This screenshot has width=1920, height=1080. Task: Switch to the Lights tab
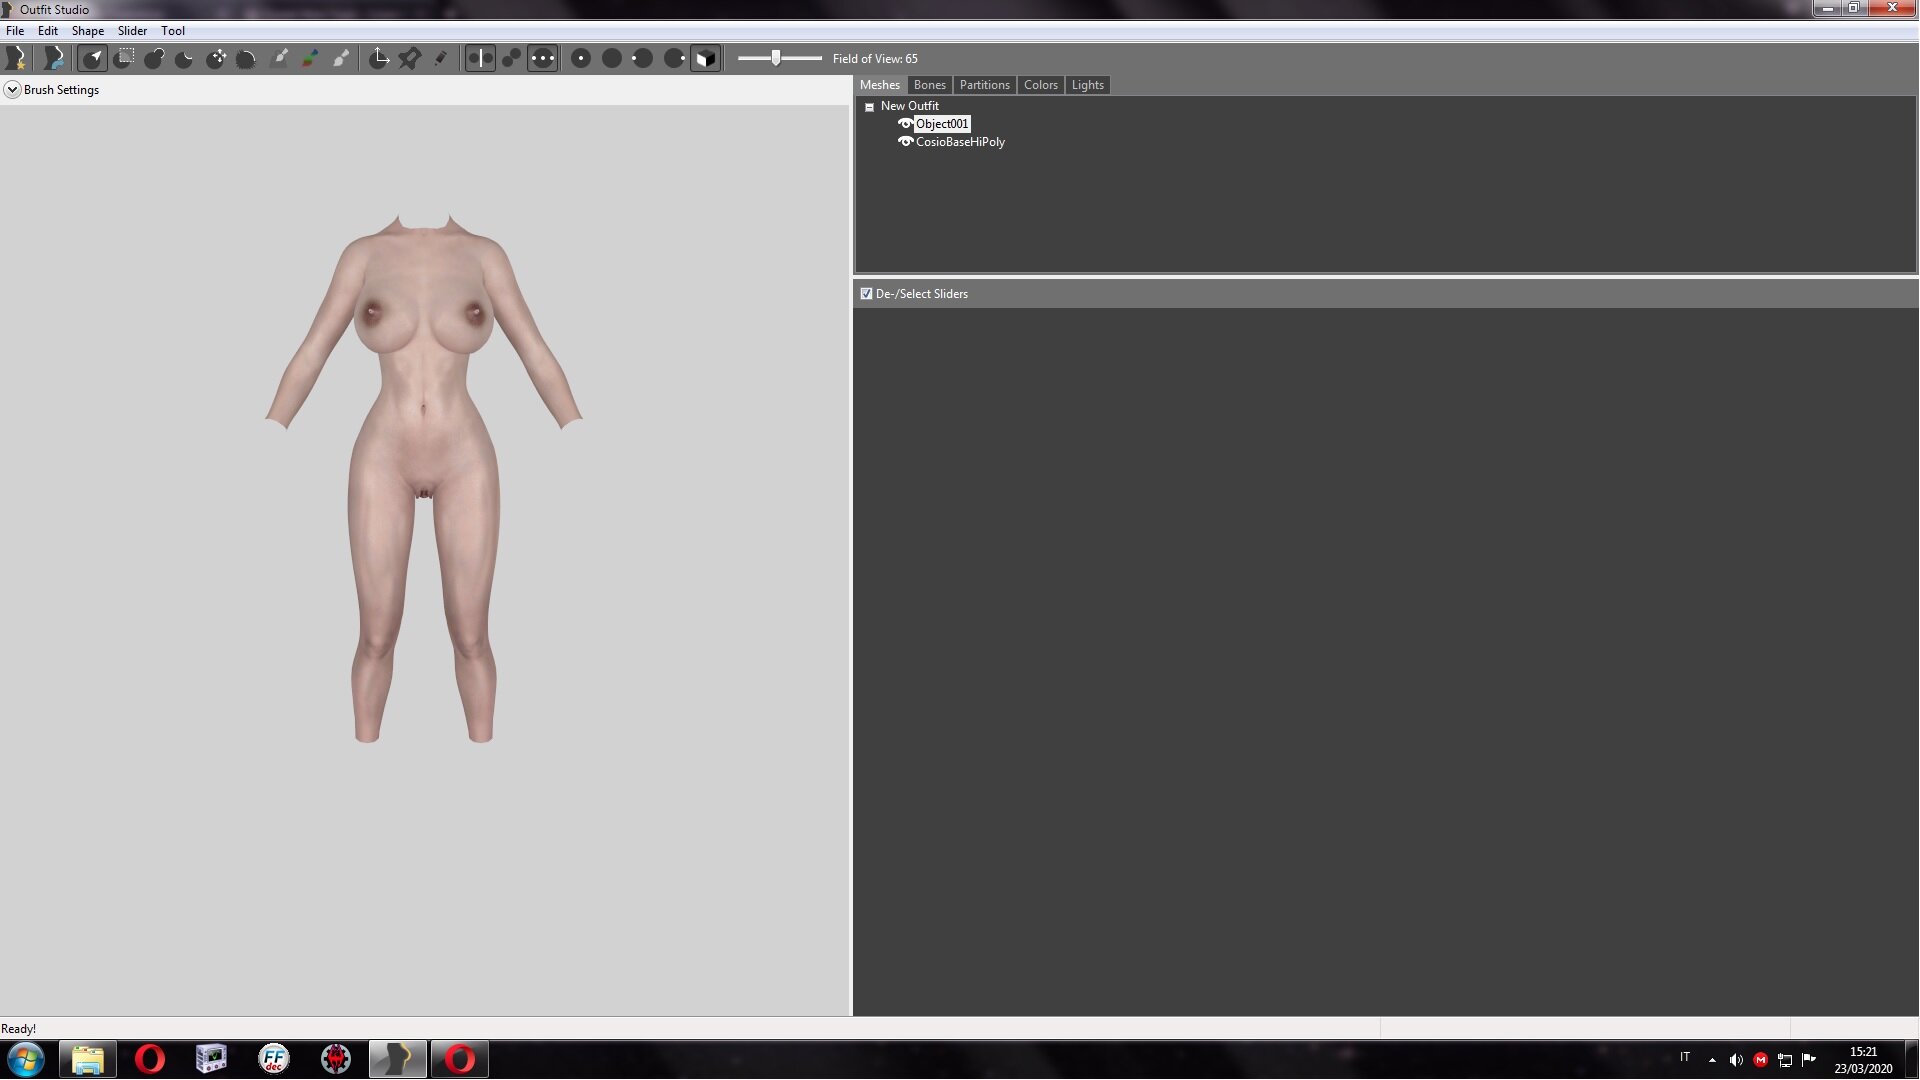tap(1088, 85)
